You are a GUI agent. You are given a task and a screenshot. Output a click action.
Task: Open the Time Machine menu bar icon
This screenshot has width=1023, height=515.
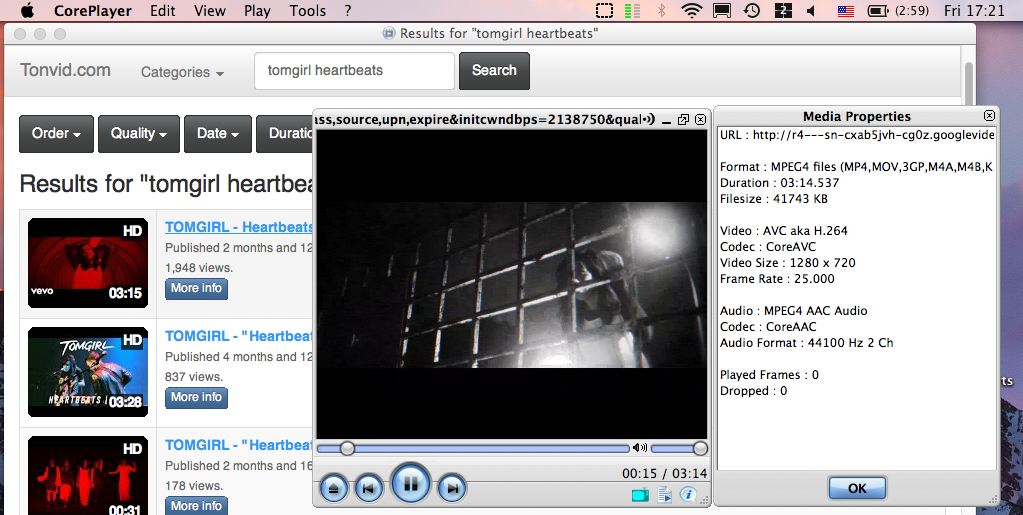pyautogui.click(x=752, y=10)
